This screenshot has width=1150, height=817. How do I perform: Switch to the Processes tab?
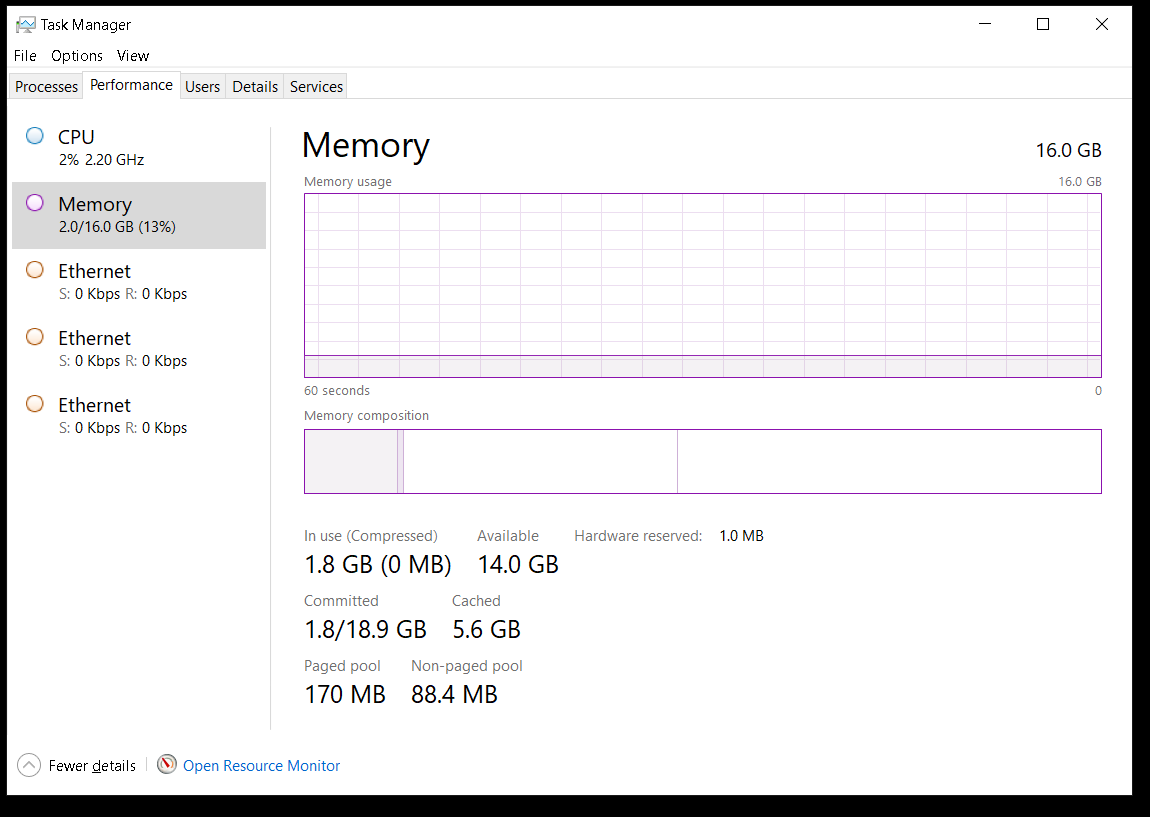tap(46, 87)
